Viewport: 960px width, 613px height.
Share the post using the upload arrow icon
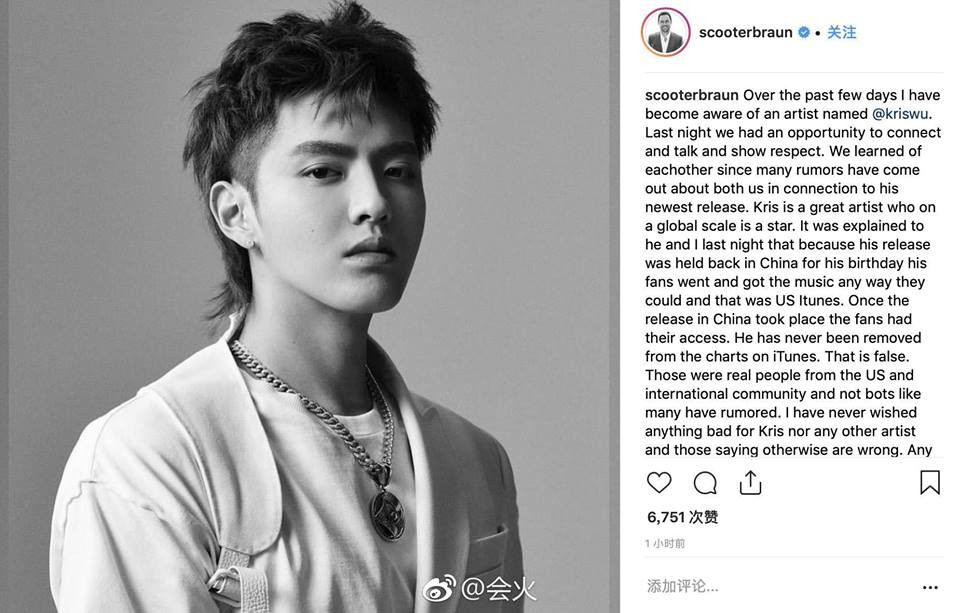click(x=750, y=483)
